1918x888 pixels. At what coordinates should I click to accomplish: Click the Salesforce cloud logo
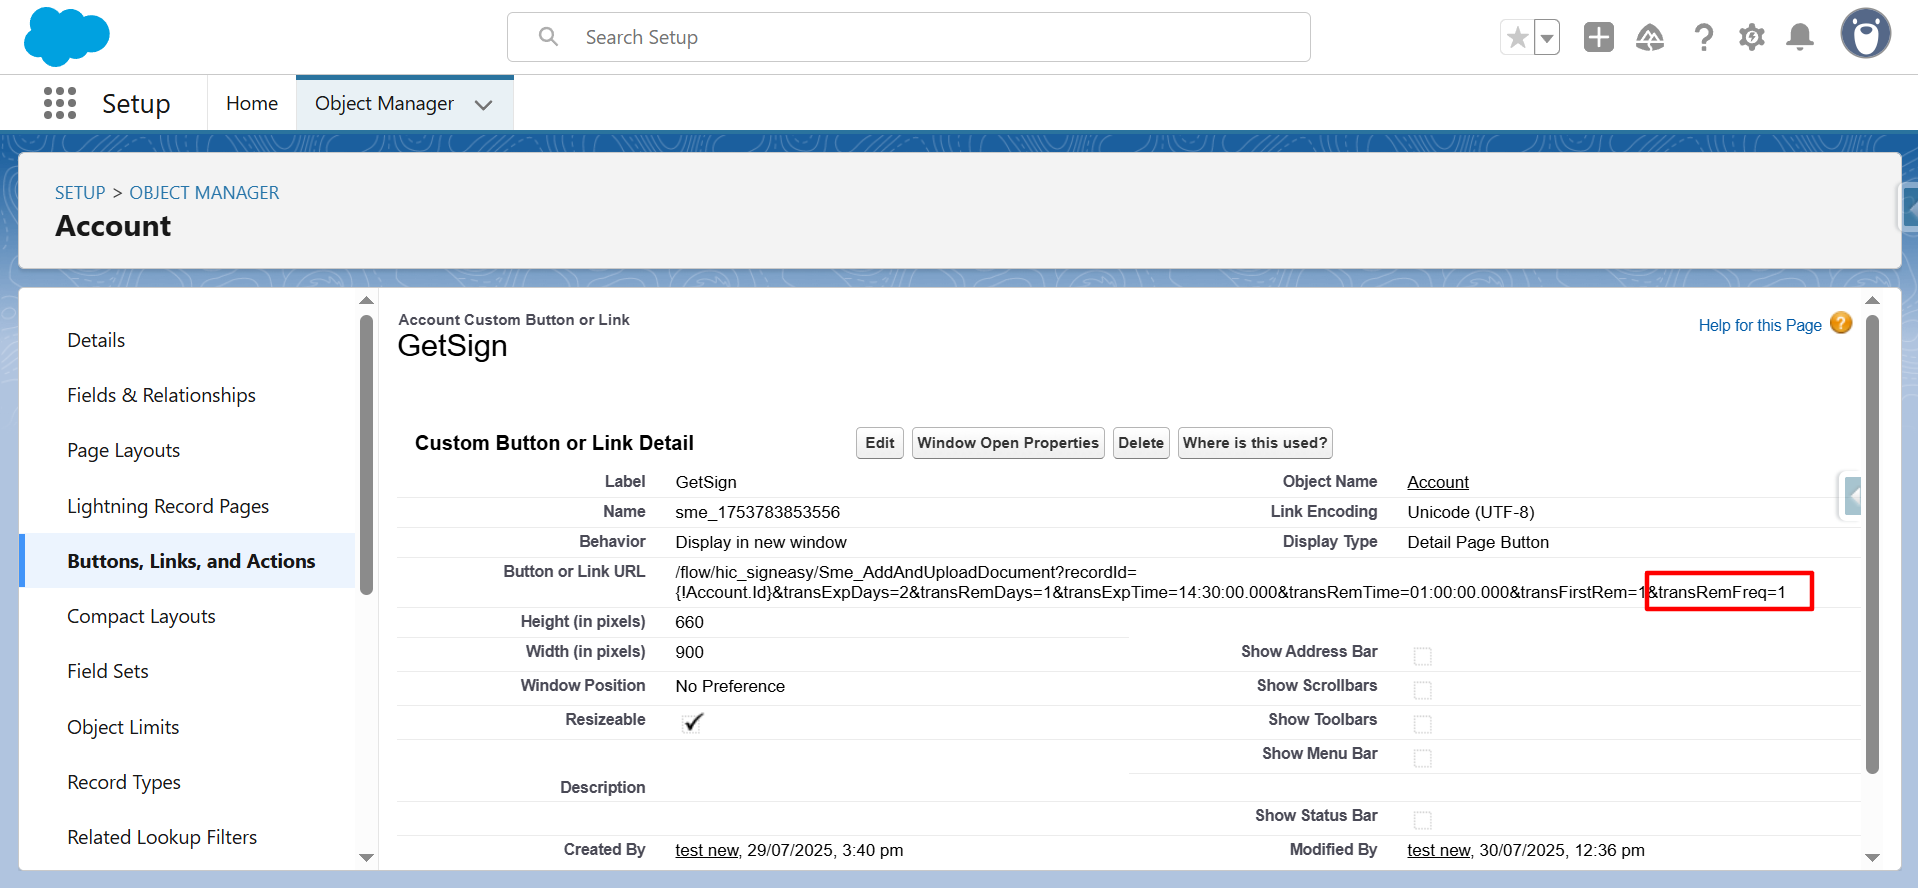66,36
